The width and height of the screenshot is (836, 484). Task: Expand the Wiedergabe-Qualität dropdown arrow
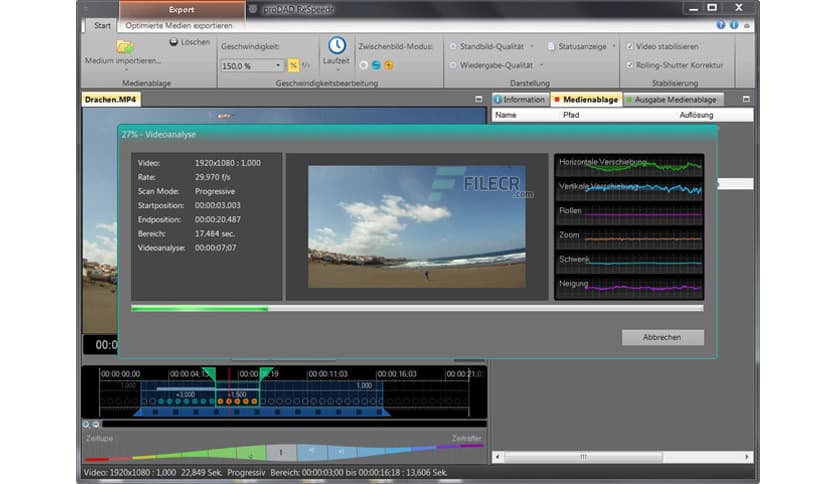(540, 65)
